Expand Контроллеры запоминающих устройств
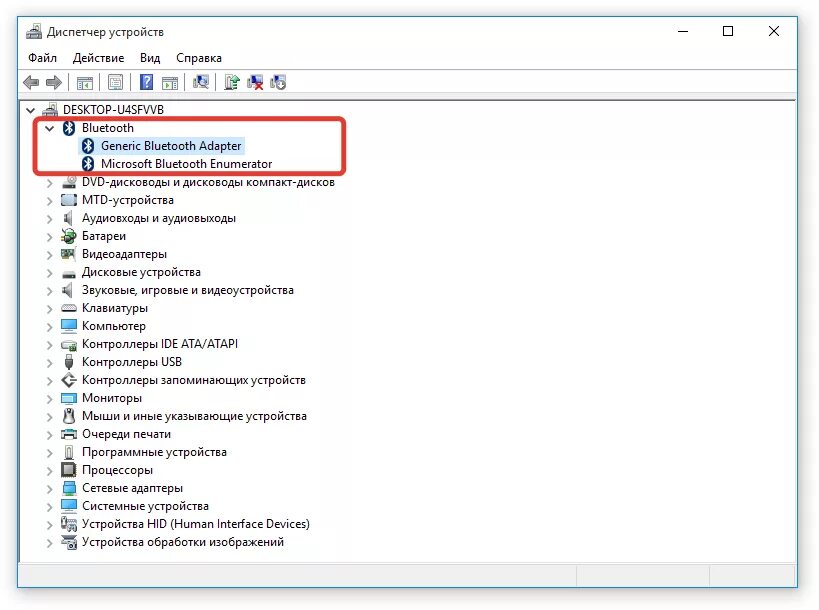This screenshot has width=819, height=610. (x=50, y=381)
